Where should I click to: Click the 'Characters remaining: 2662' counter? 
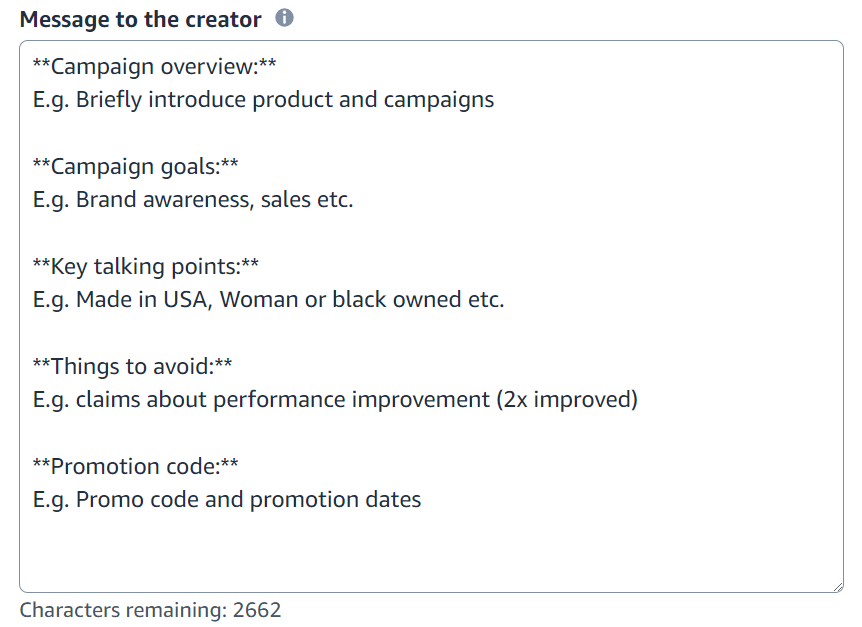point(150,610)
